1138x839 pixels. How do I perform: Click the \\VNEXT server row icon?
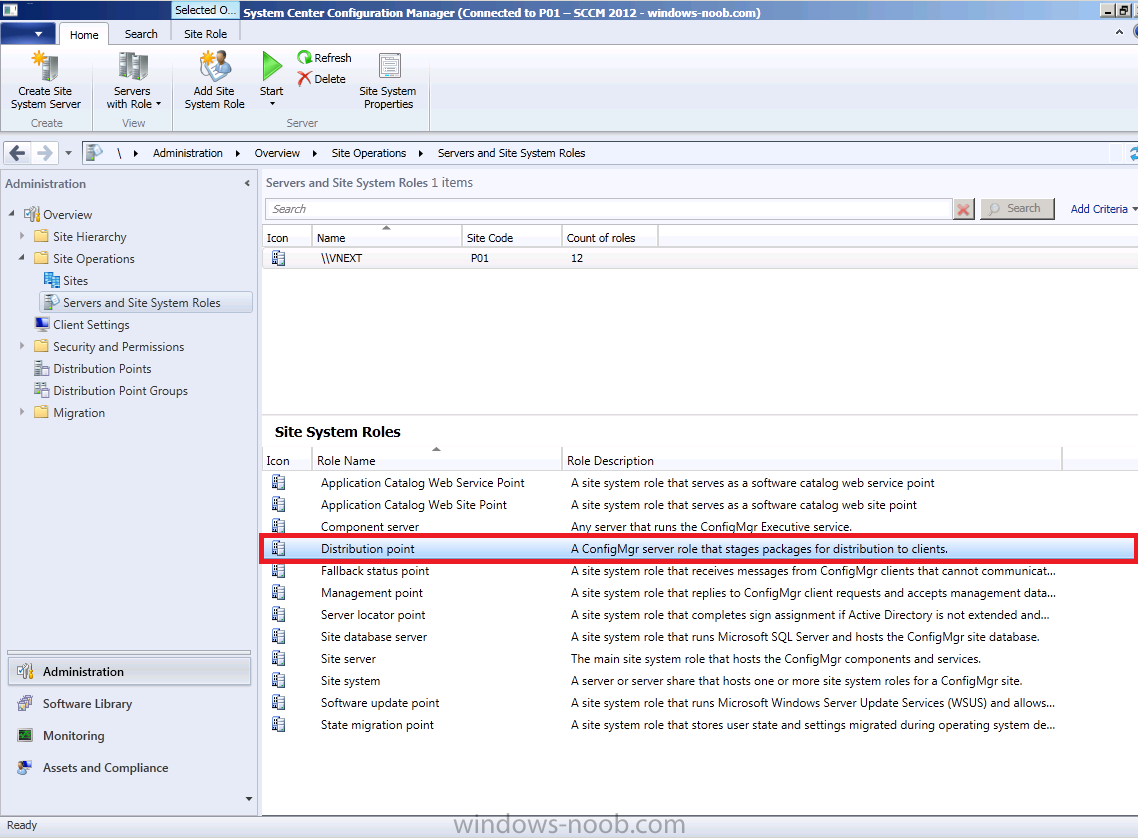(279, 258)
